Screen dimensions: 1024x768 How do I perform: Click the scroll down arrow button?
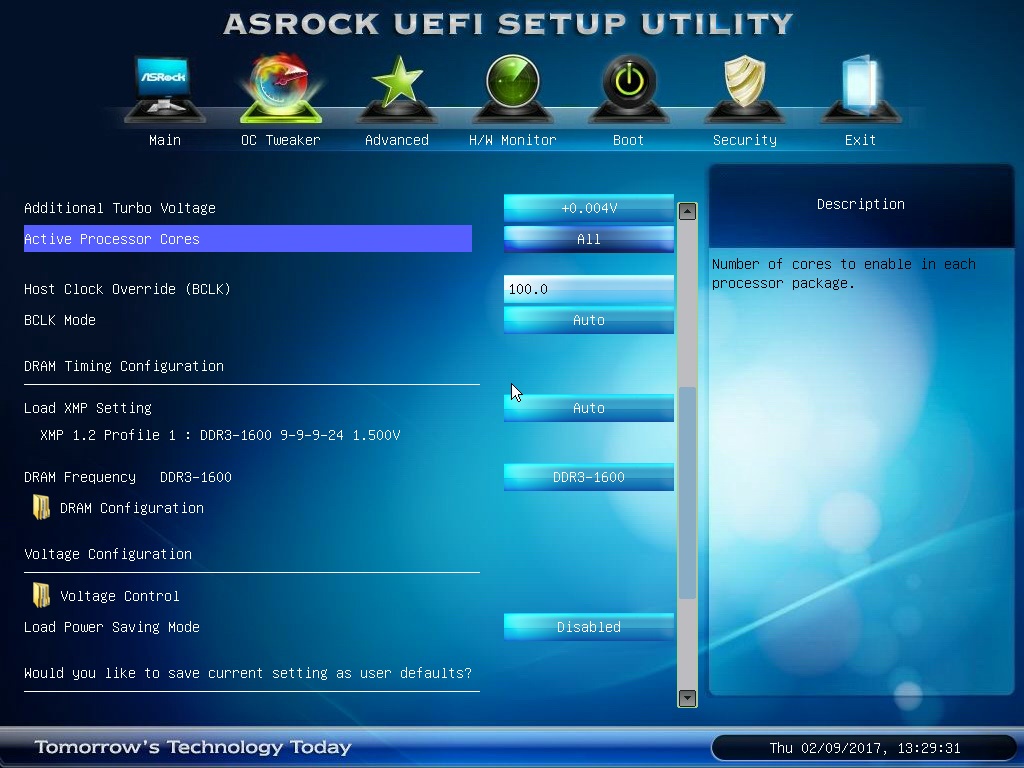coord(687,698)
